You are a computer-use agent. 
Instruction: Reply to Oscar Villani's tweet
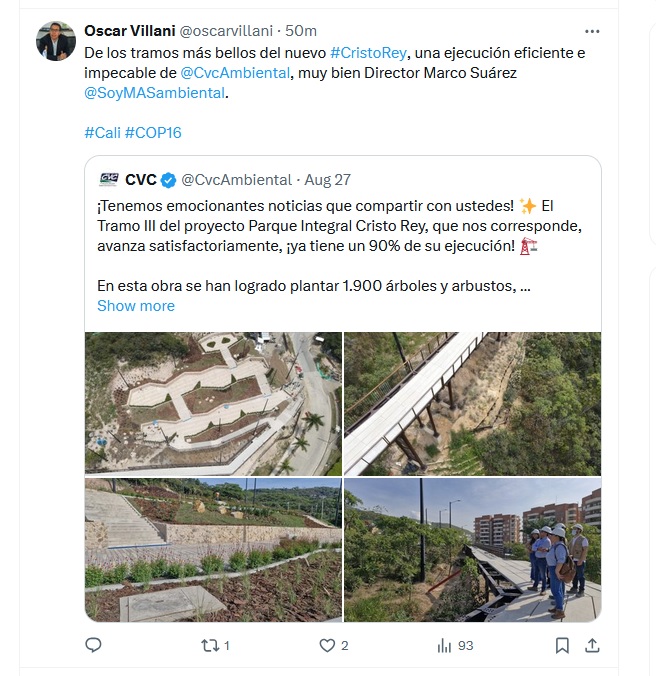pyautogui.click(x=94, y=645)
